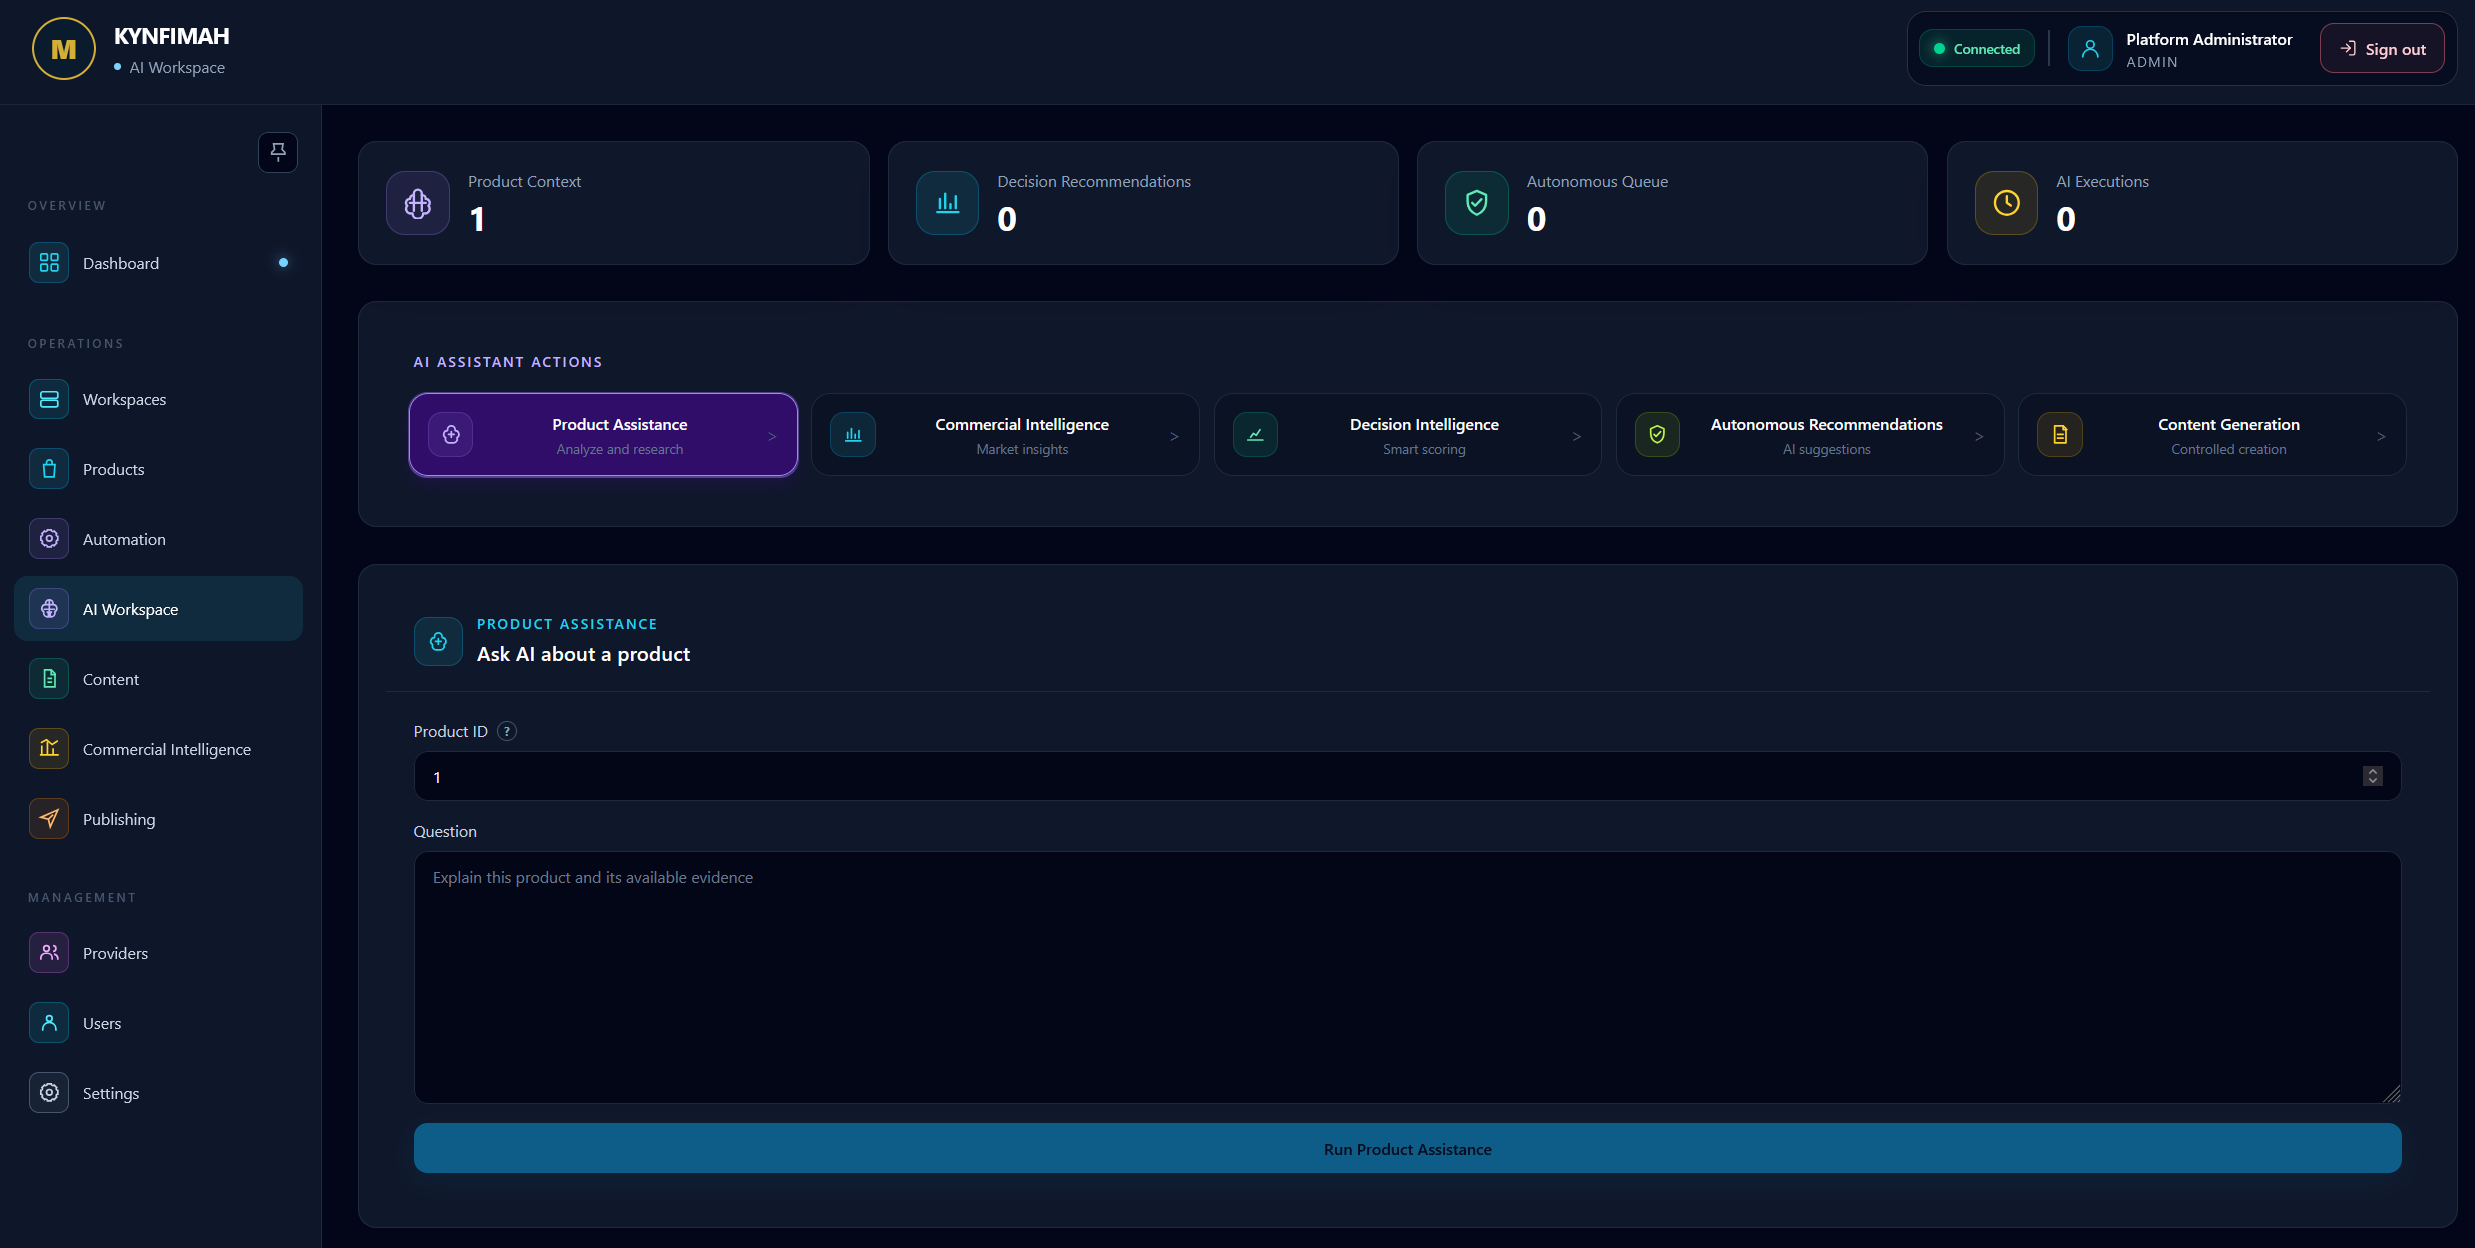
Task: Select the Decision Intelligence action card
Action: (1407, 435)
